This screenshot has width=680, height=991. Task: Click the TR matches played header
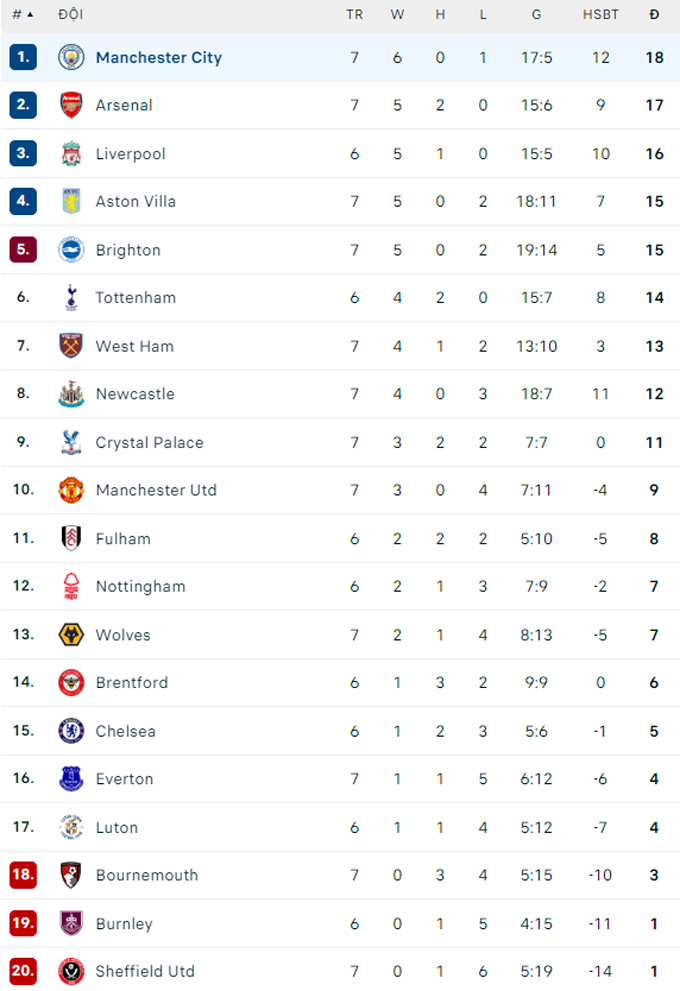[355, 15]
